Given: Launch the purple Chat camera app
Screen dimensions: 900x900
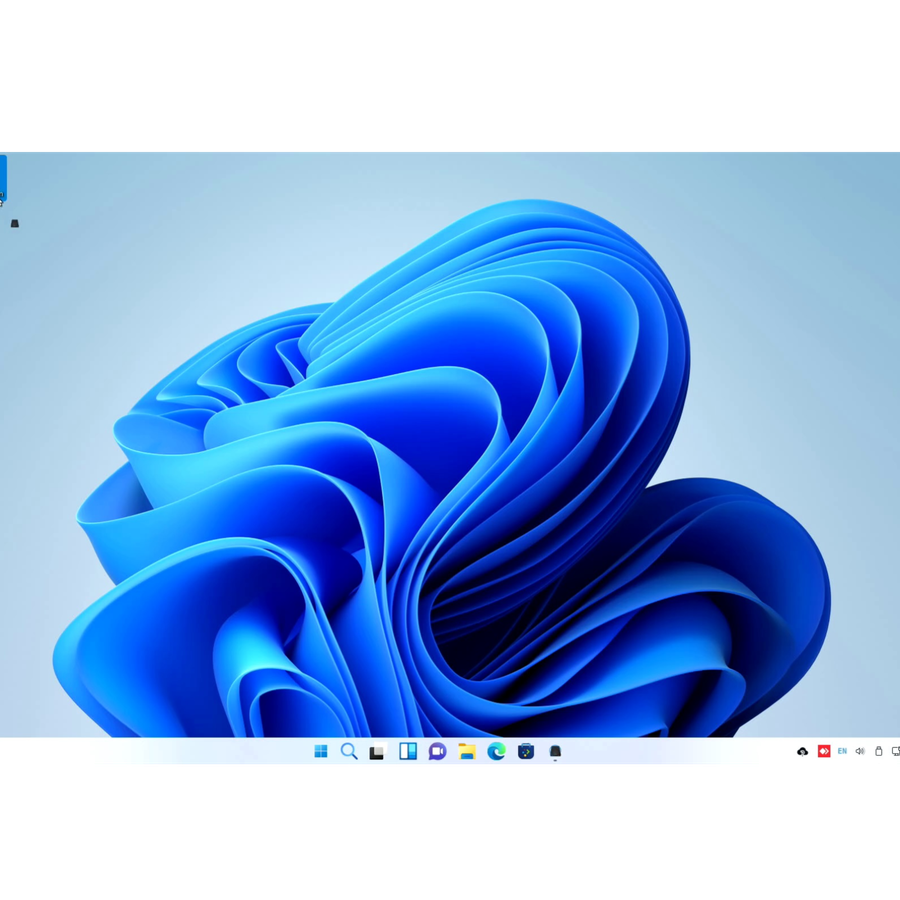Looking at the screenshot, I should click(437, 751).
